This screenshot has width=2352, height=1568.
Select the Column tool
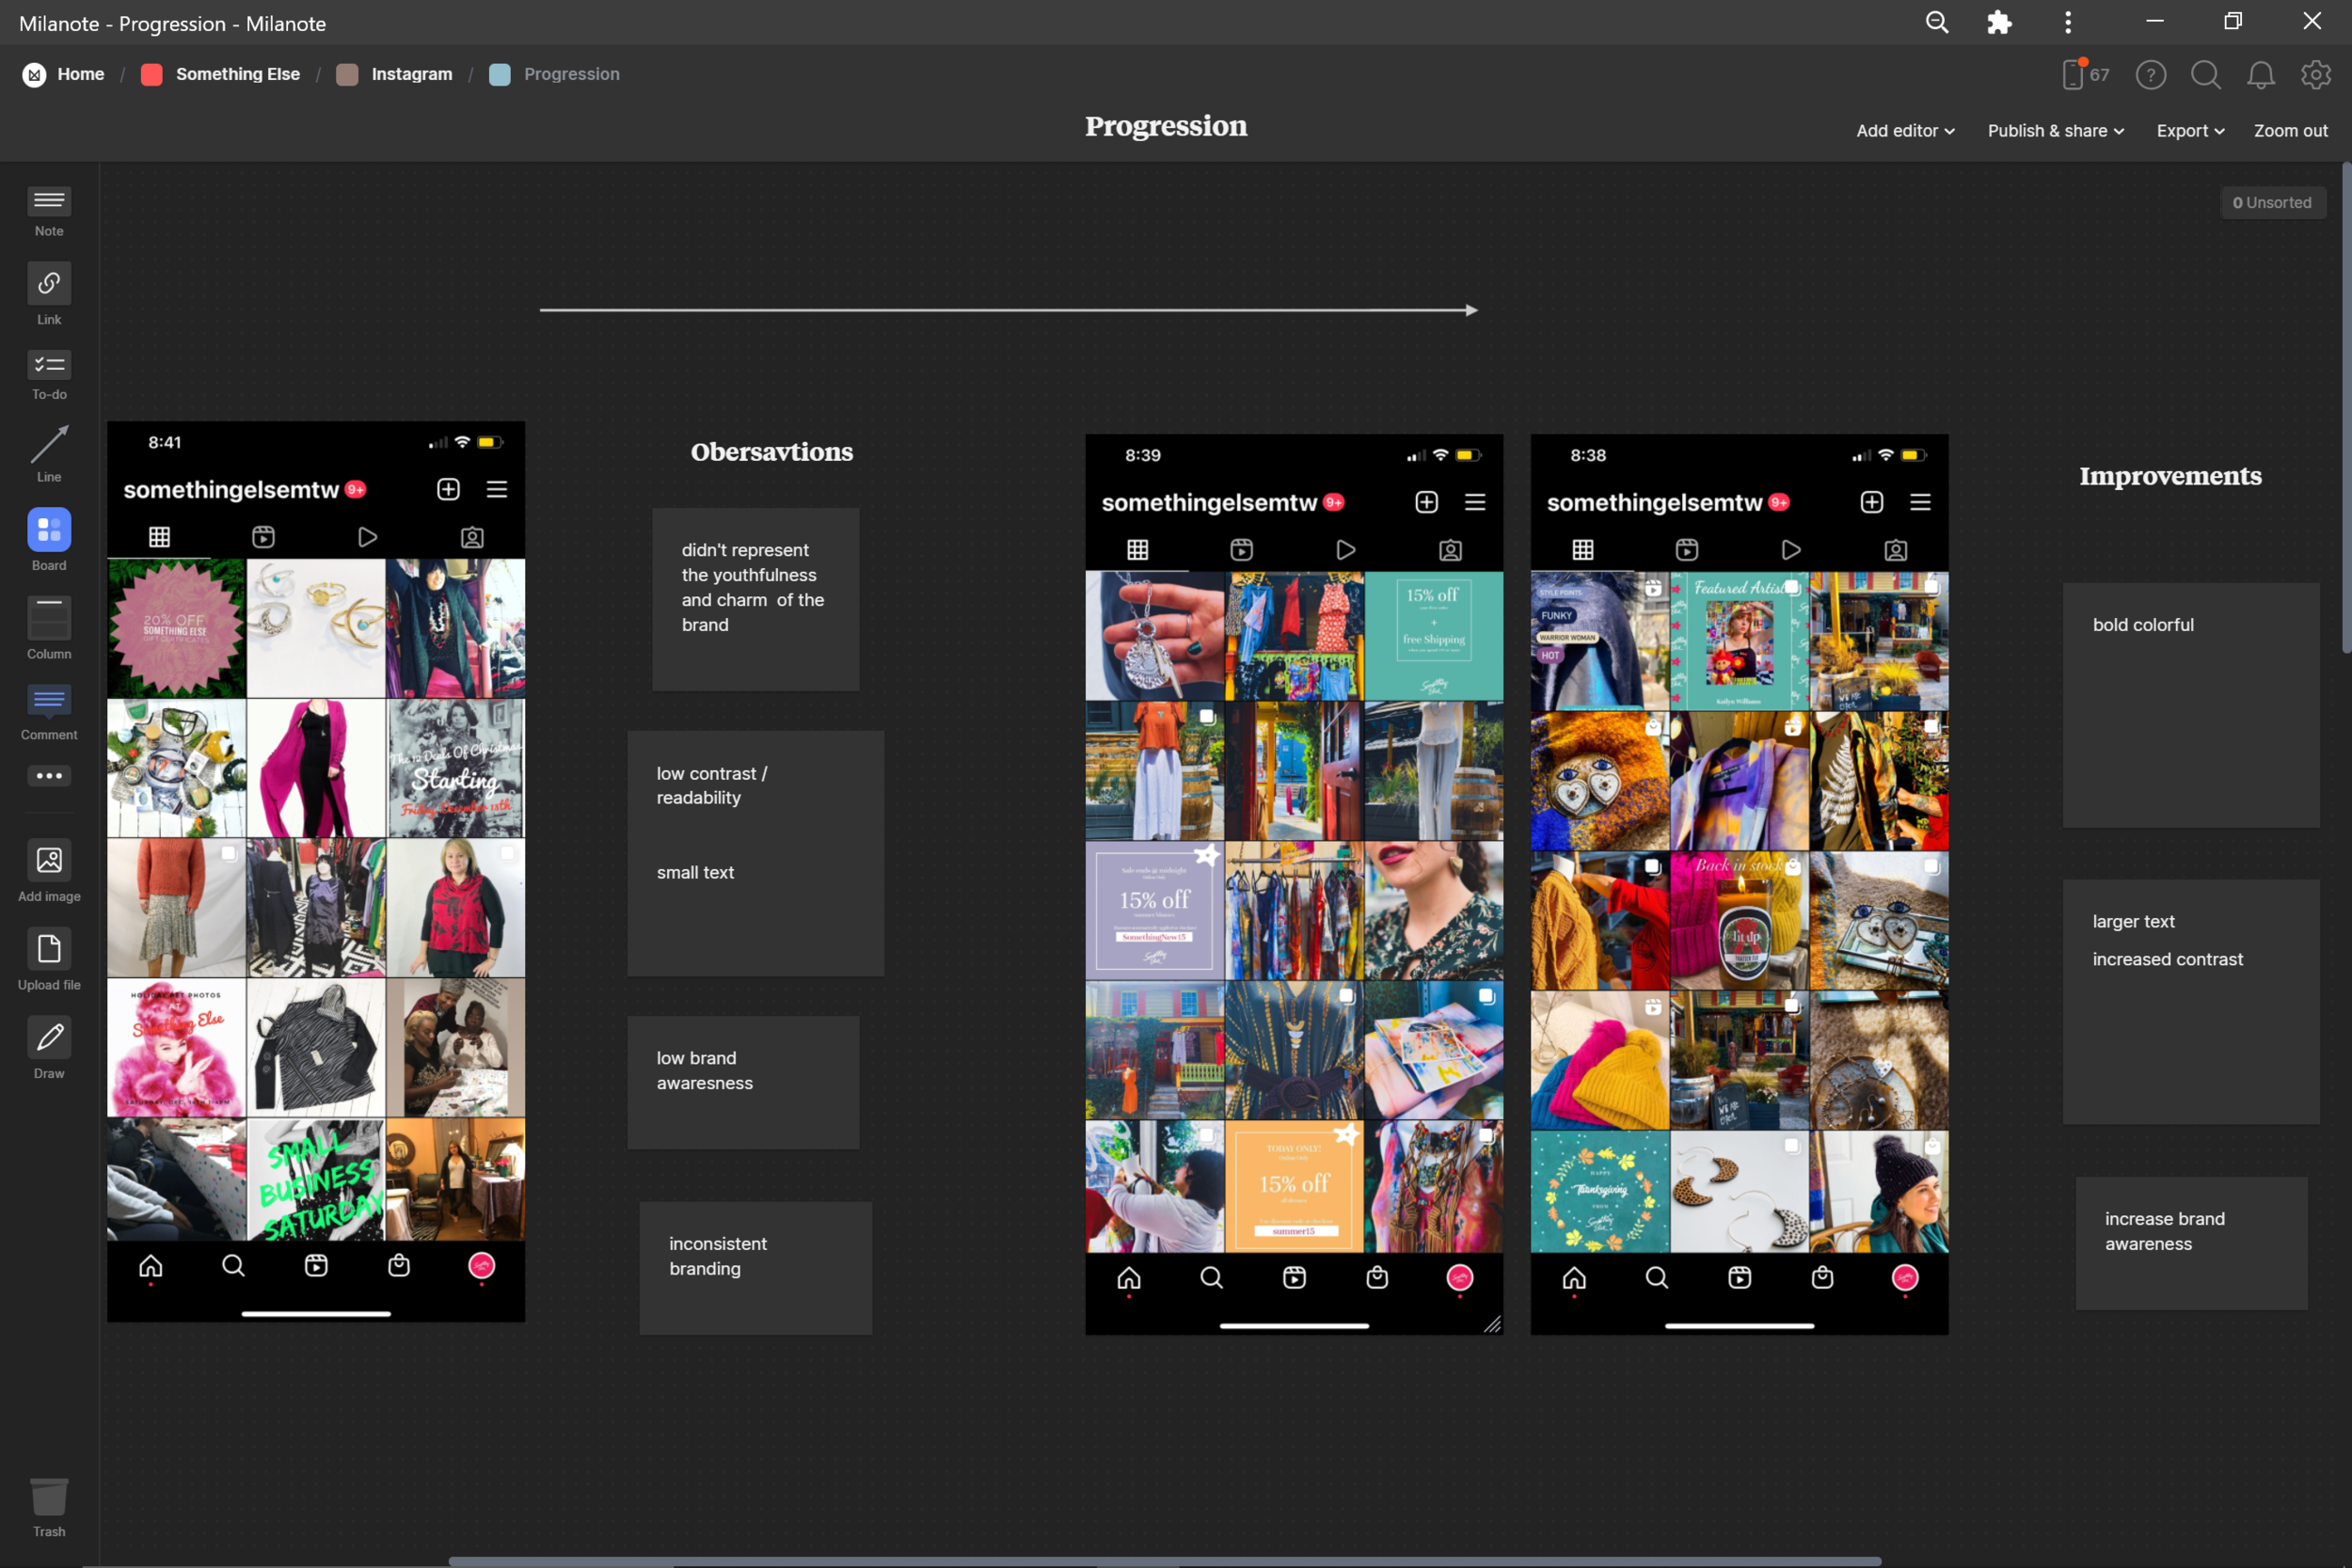[48, 619]
